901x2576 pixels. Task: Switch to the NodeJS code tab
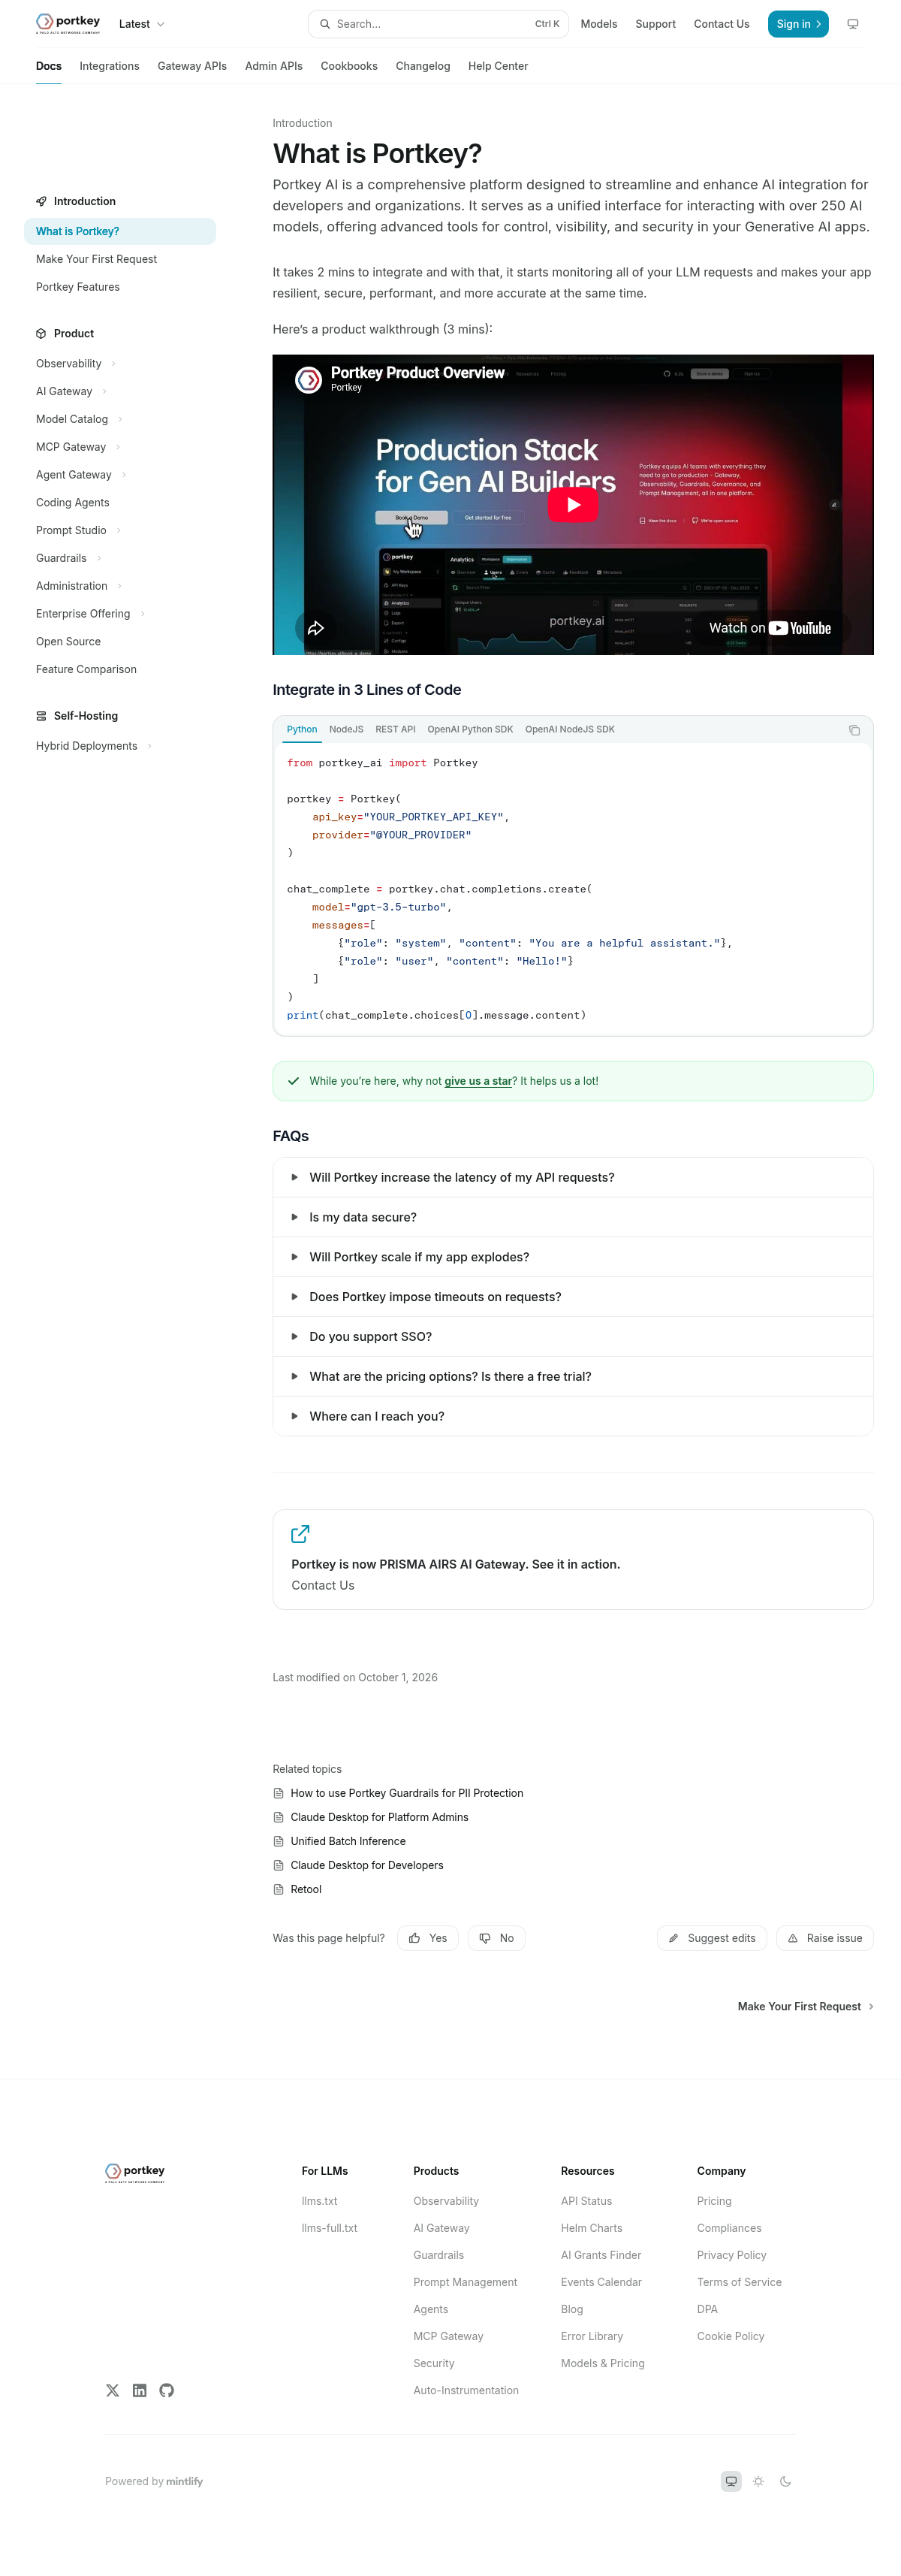point(346,729)
